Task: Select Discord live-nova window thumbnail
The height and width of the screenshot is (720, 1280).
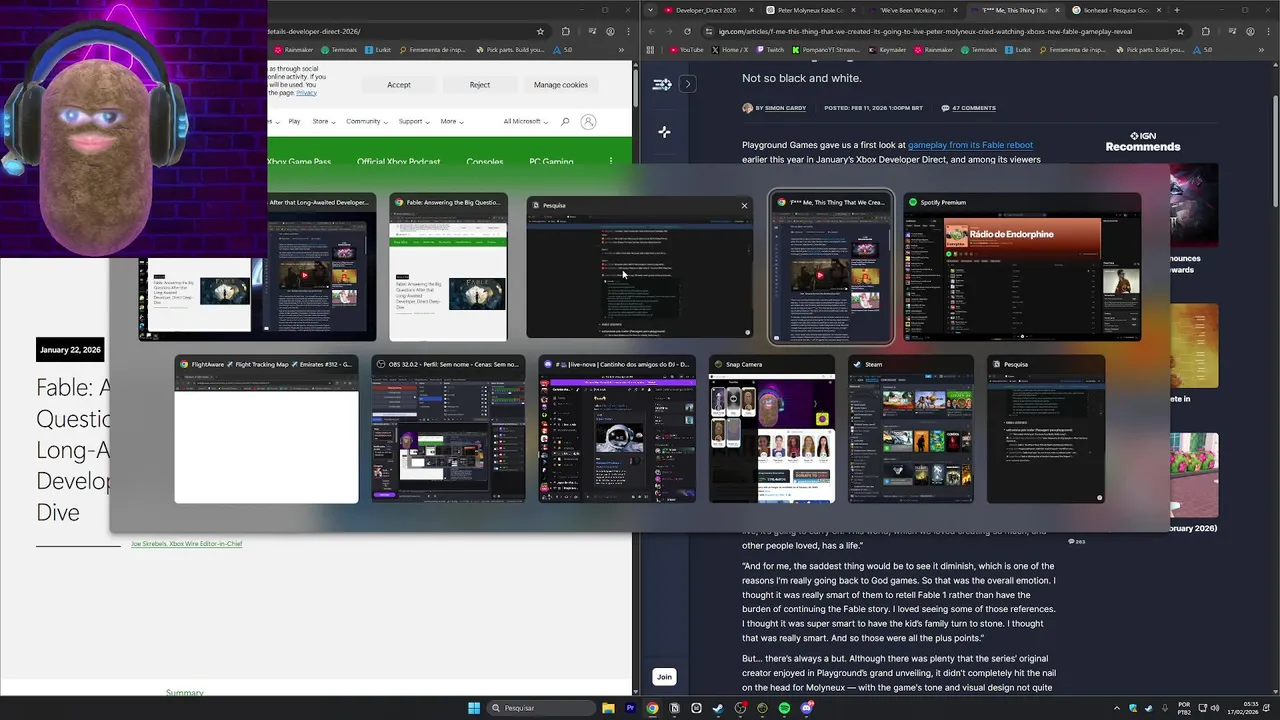Action: pos(617,429)
